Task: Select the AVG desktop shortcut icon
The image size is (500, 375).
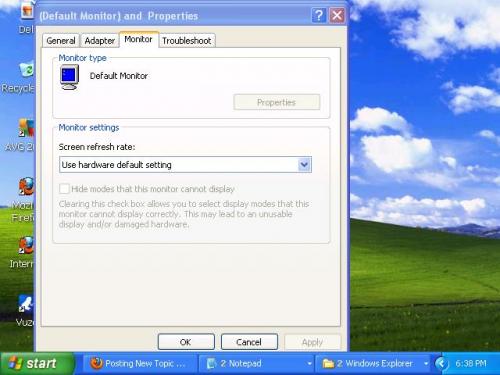Action: [26, 128]
